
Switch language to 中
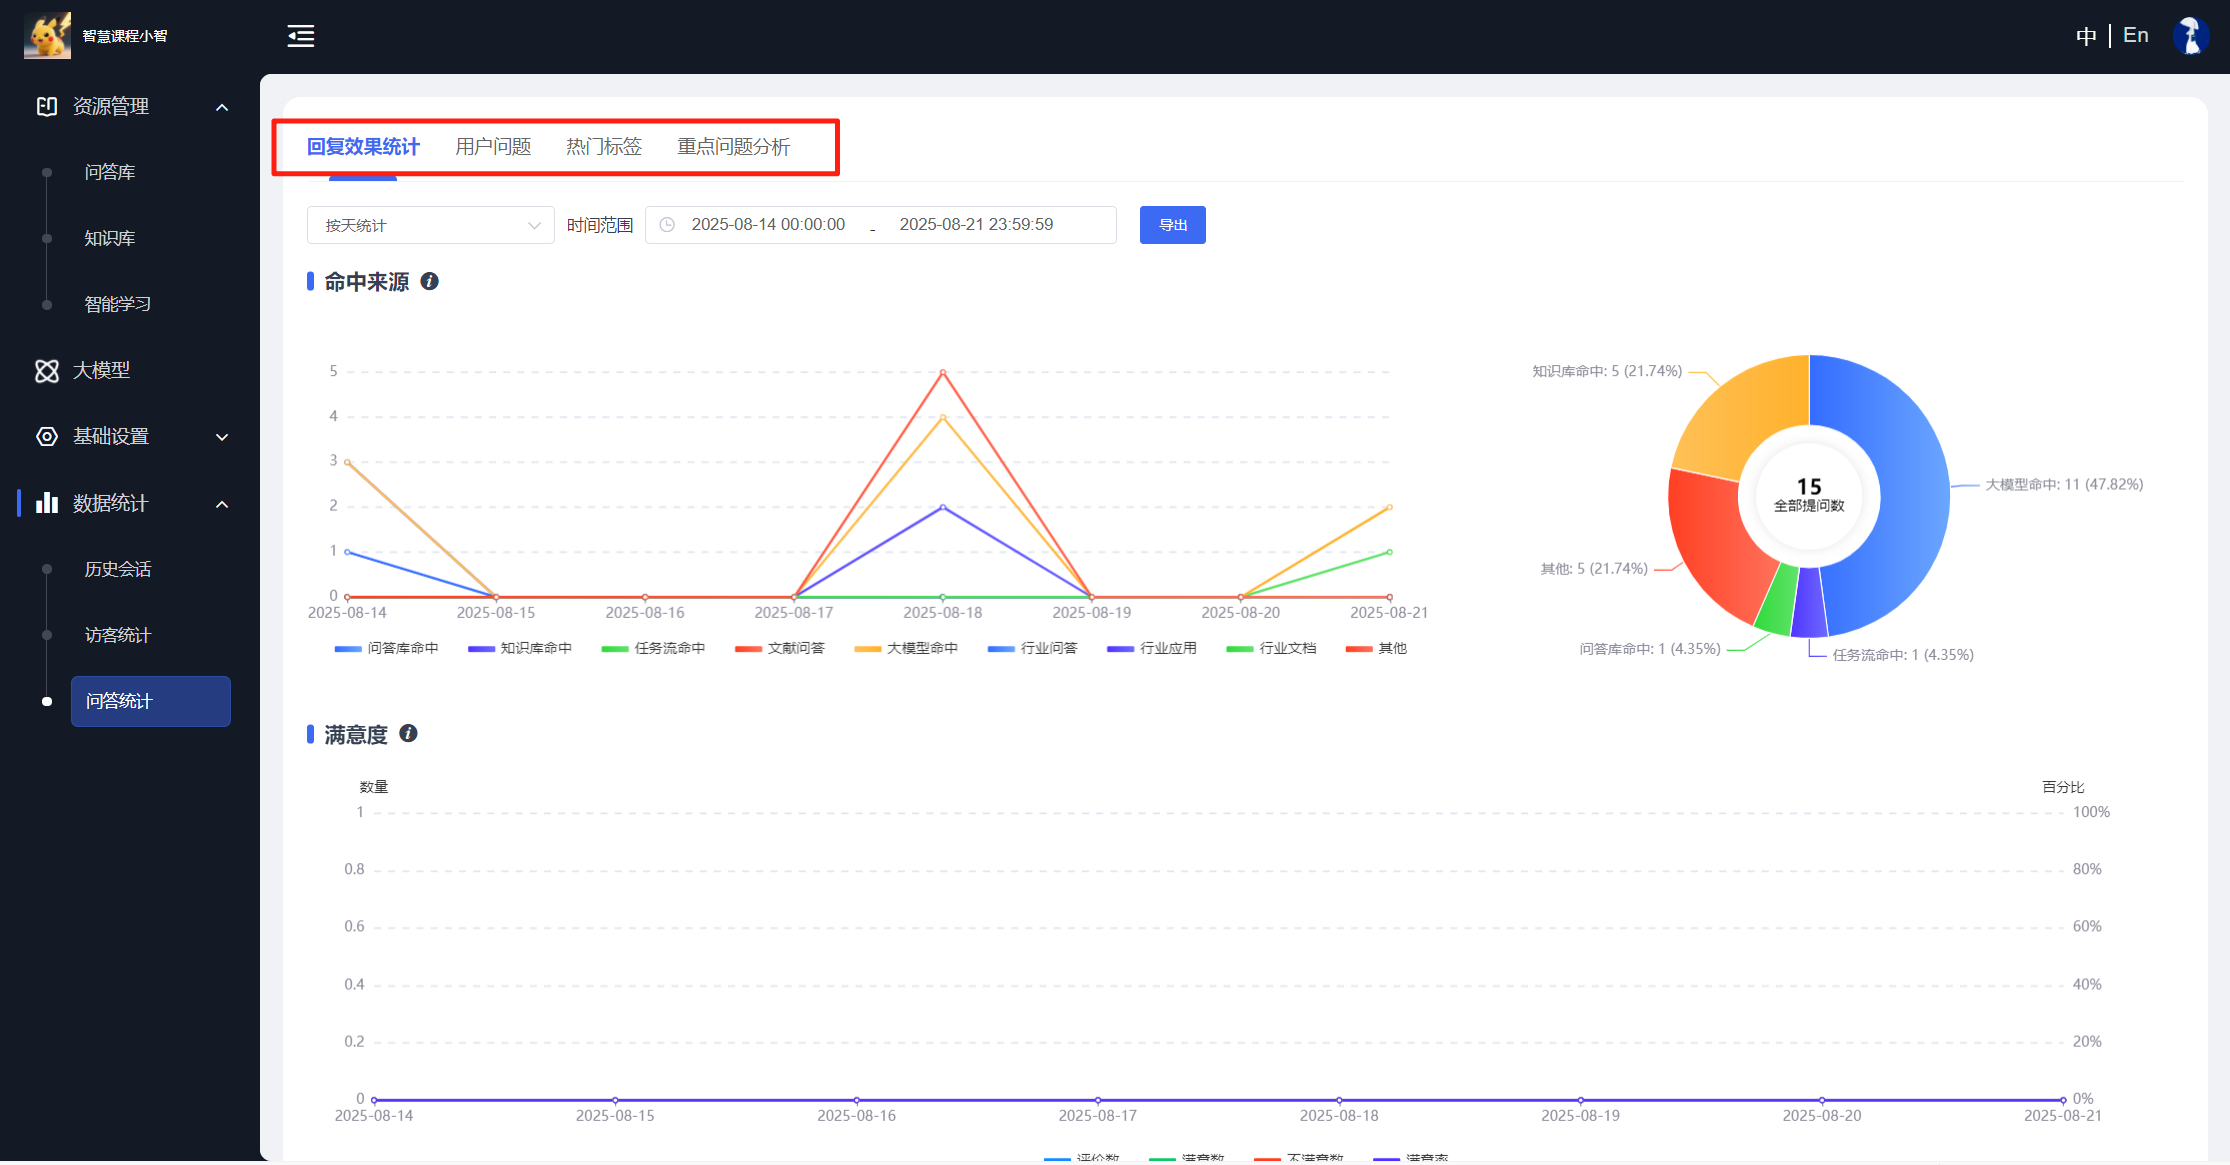(2086, 36)
